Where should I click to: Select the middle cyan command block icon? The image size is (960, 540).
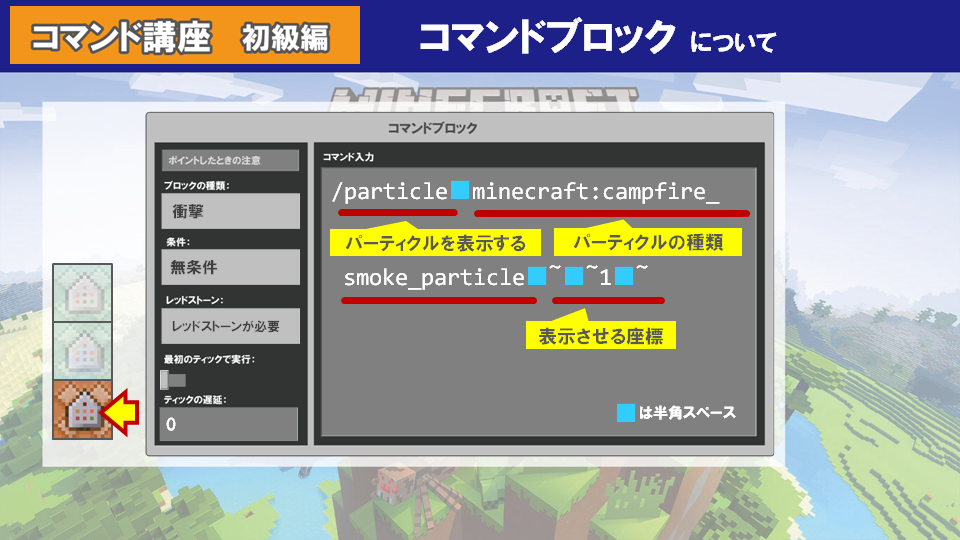[x=83, y=351]
